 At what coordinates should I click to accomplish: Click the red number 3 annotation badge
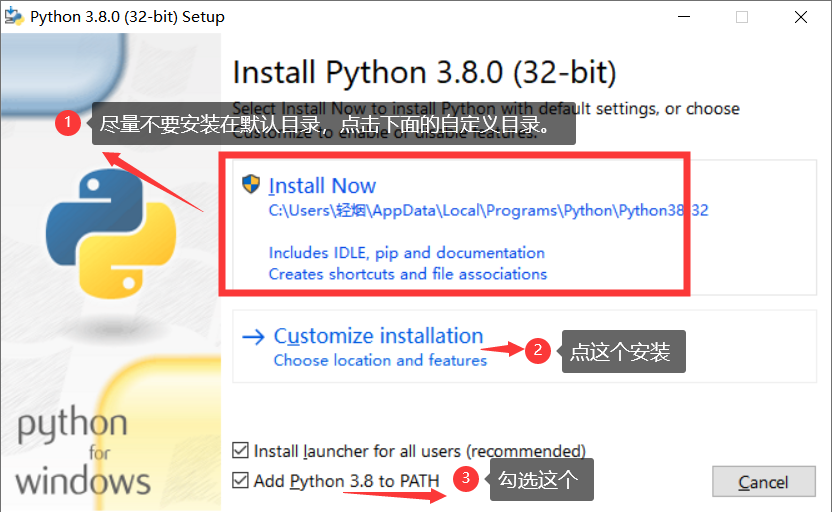coord(464,479)
